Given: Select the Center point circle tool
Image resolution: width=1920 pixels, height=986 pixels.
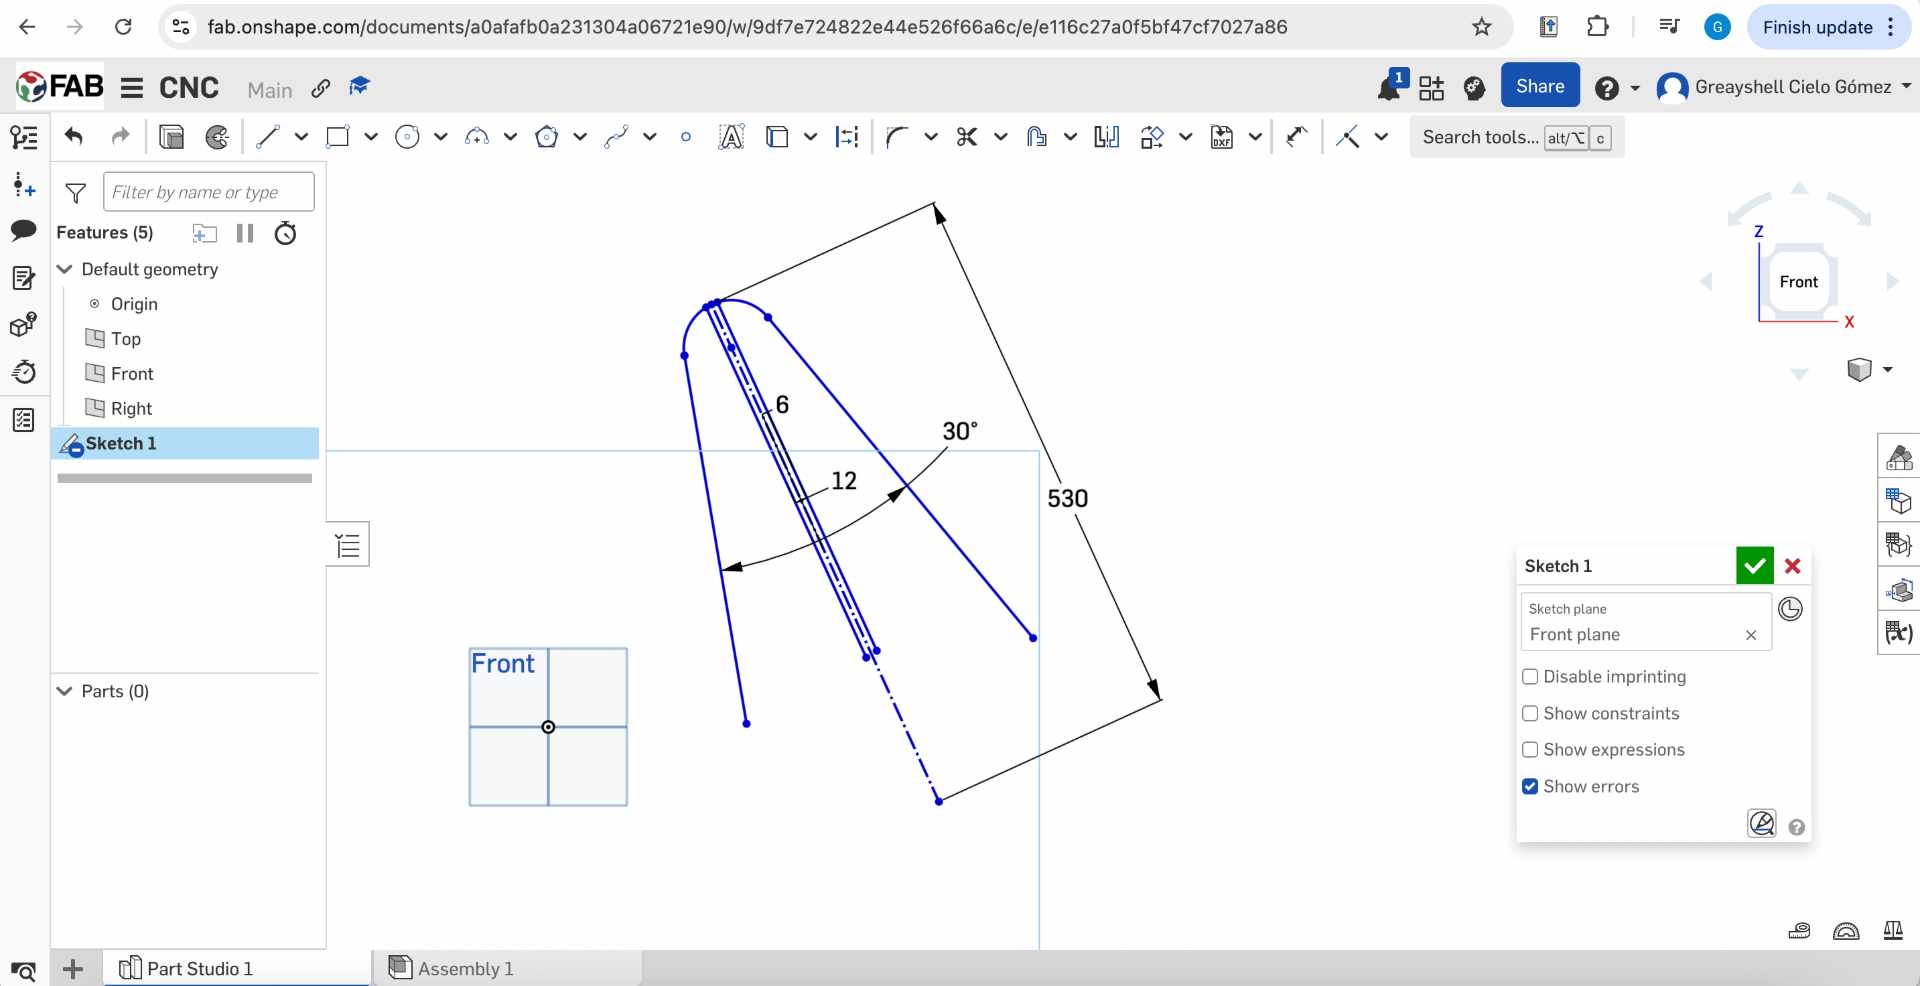Looking at the screenshot, I should pyautogui.click(x=407, y=137).
